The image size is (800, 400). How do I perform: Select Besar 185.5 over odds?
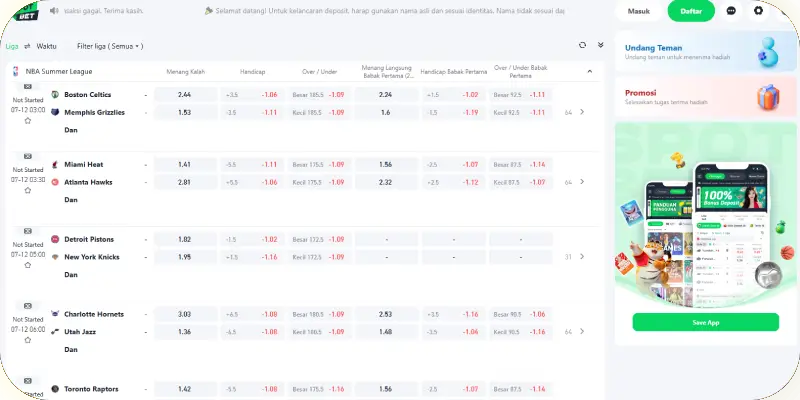319,94
